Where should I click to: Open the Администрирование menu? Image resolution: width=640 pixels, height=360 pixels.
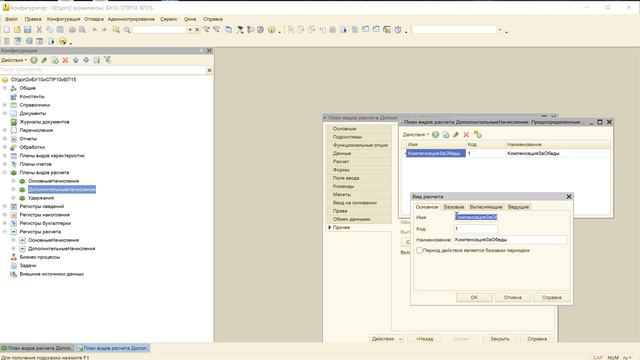(131, 19)
